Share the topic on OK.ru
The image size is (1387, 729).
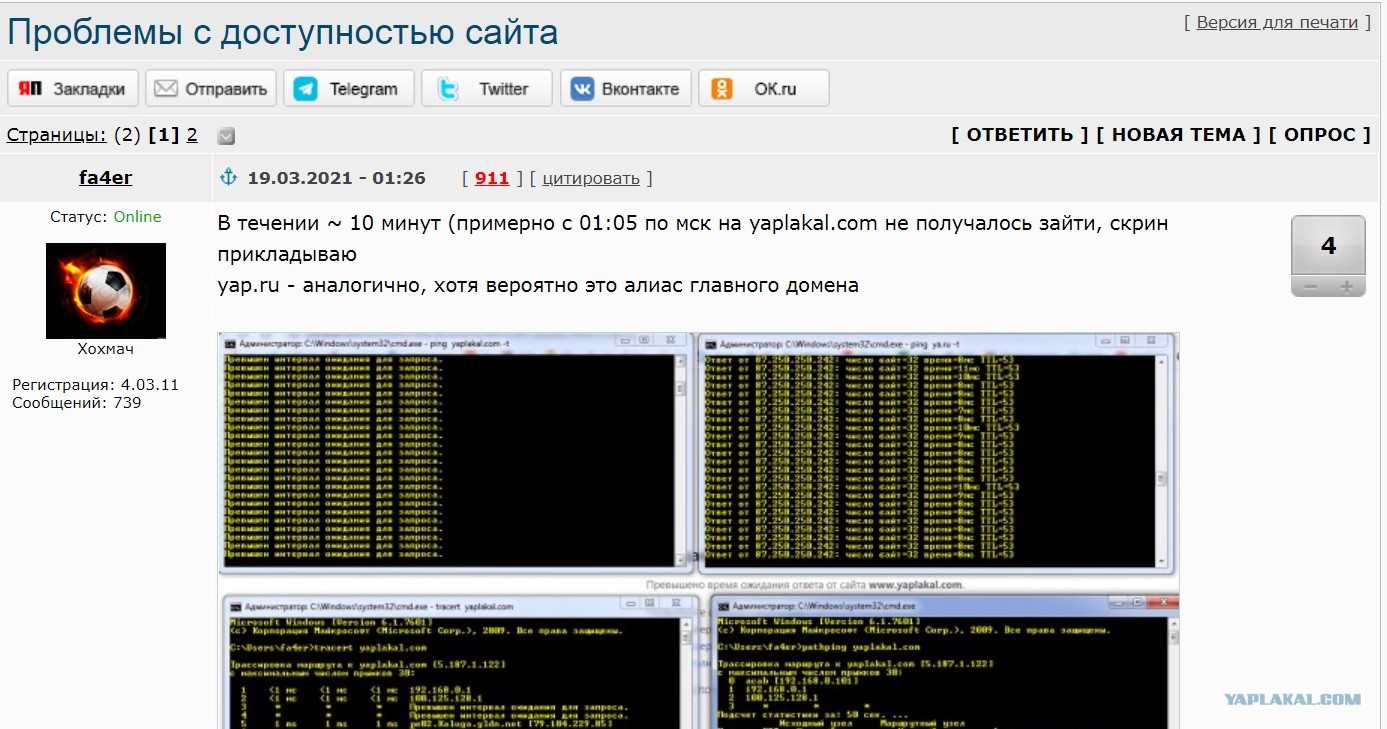(764, 88)
